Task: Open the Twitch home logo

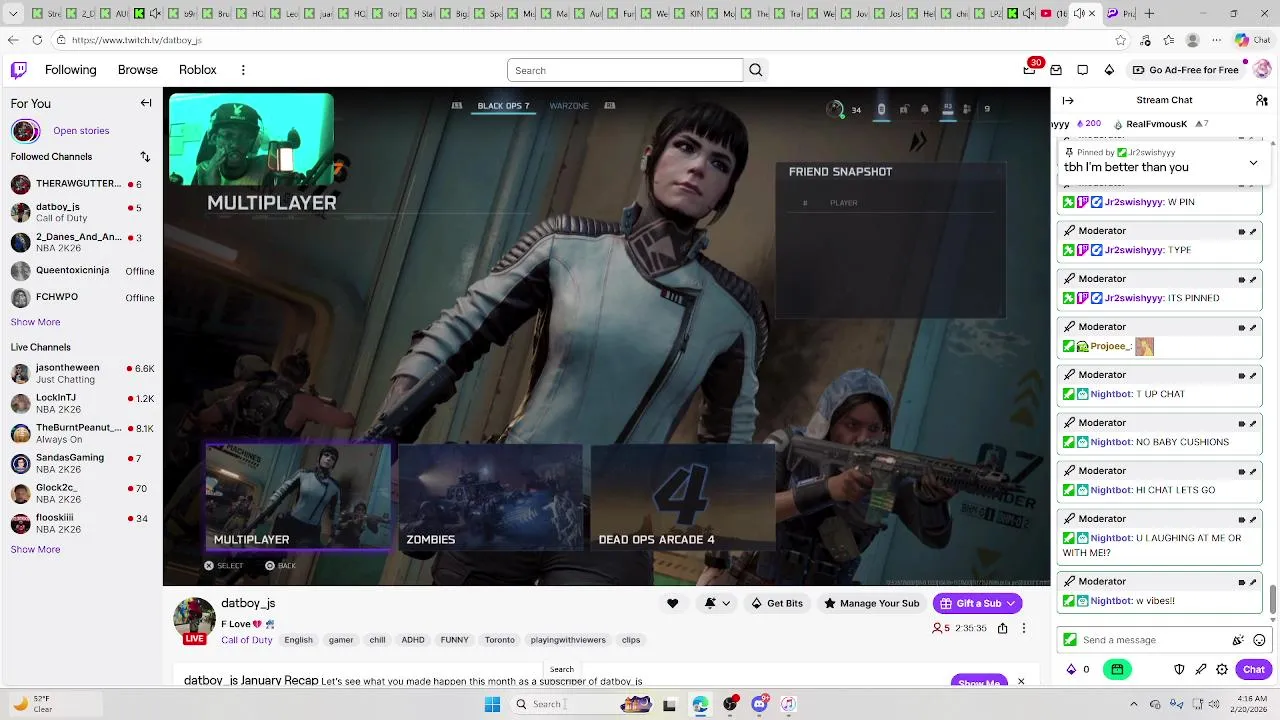Action: (18, 70)
